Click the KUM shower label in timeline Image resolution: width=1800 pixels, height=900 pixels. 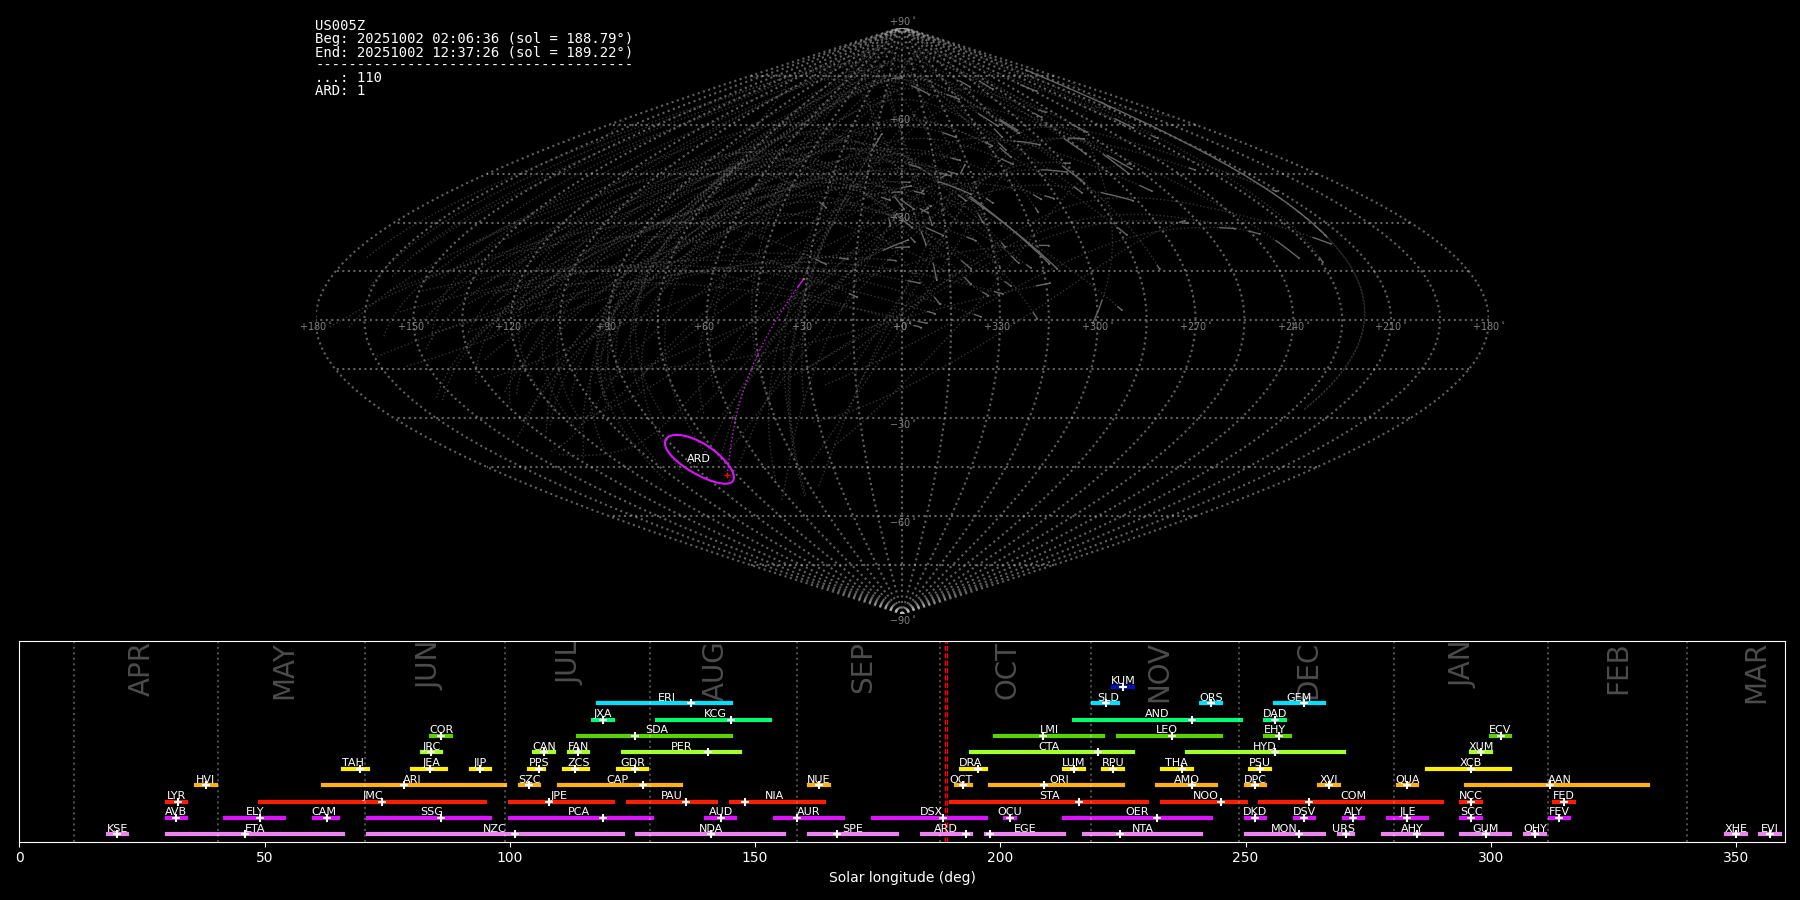(x=1122, y=681)
